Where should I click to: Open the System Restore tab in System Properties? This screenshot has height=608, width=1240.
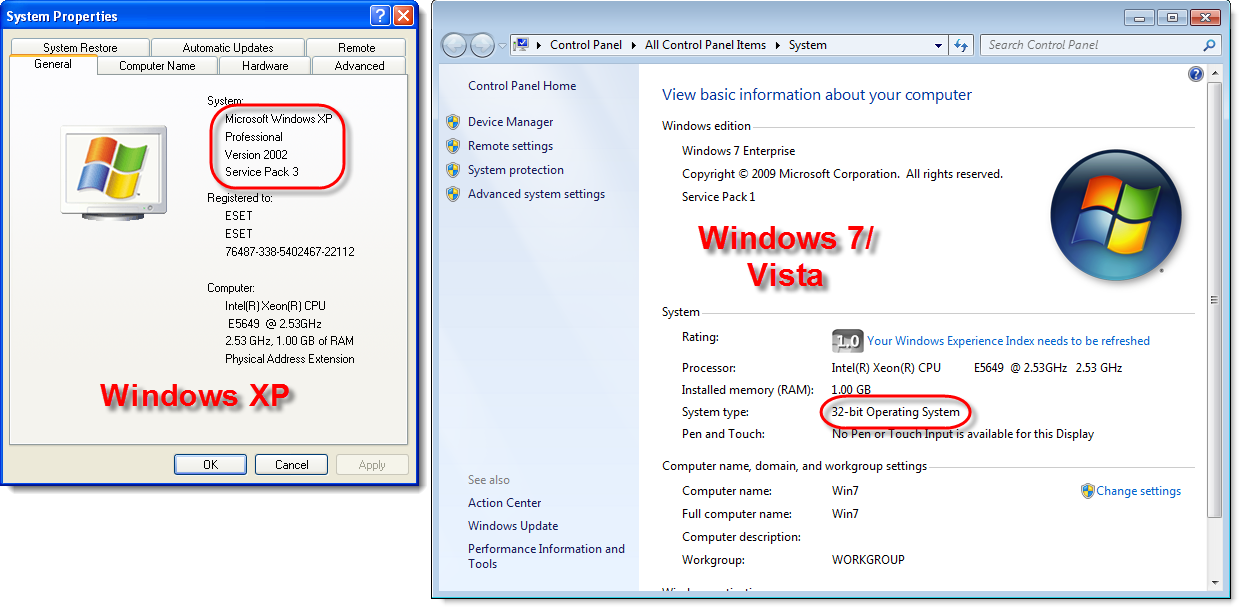80,47
